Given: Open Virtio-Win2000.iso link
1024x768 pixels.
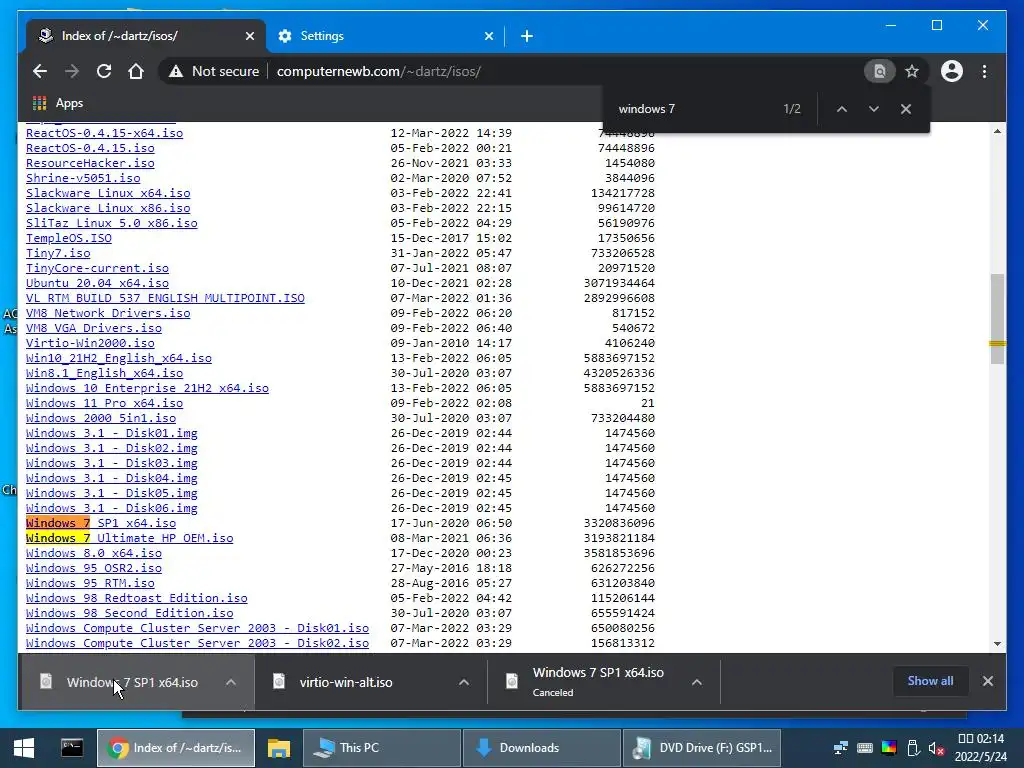Looking at the screenshot, I should coord(90,344).
